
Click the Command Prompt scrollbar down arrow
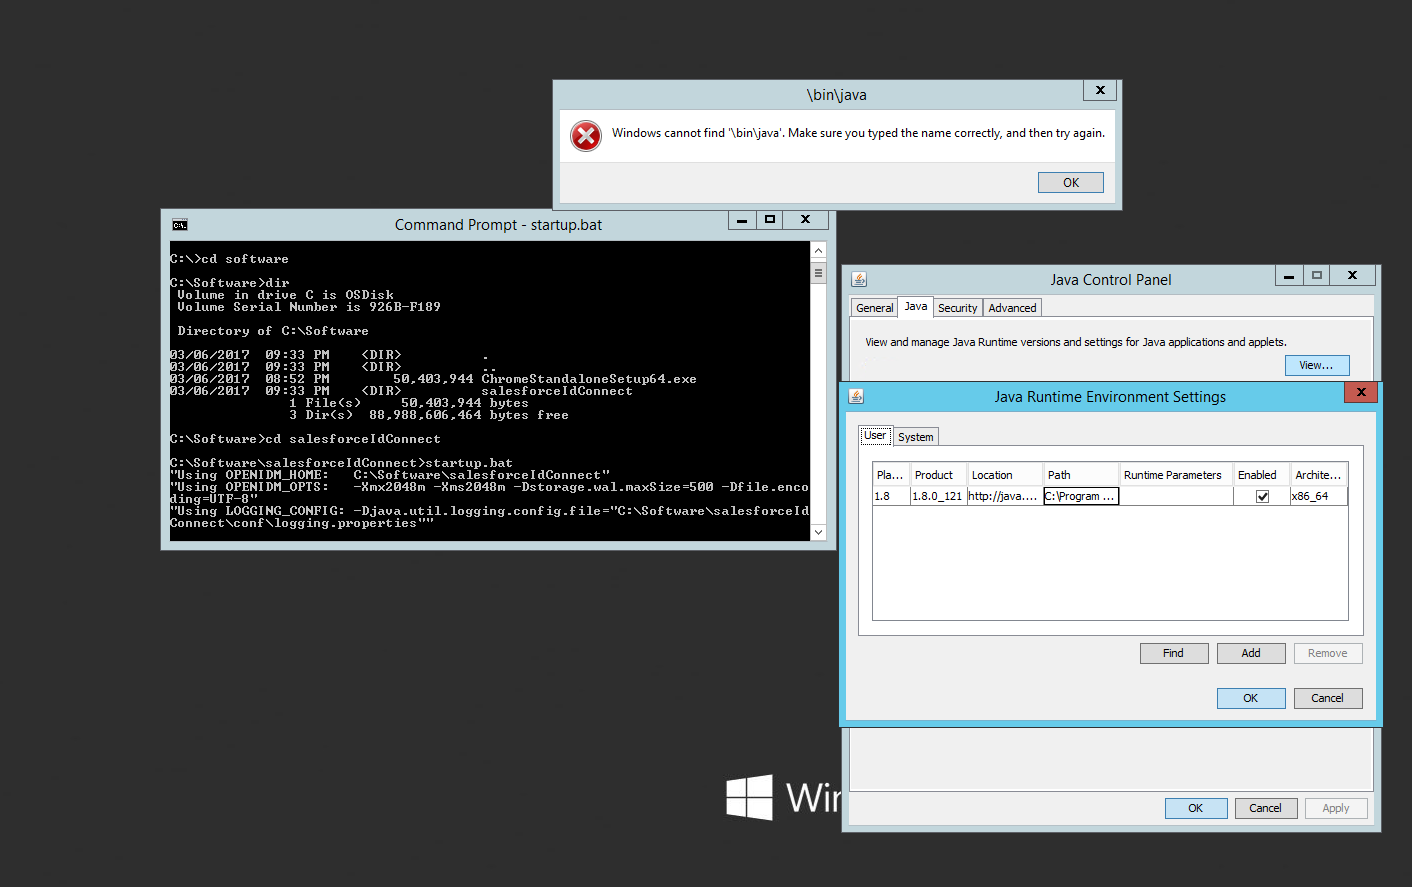click(x=818, y=532)
